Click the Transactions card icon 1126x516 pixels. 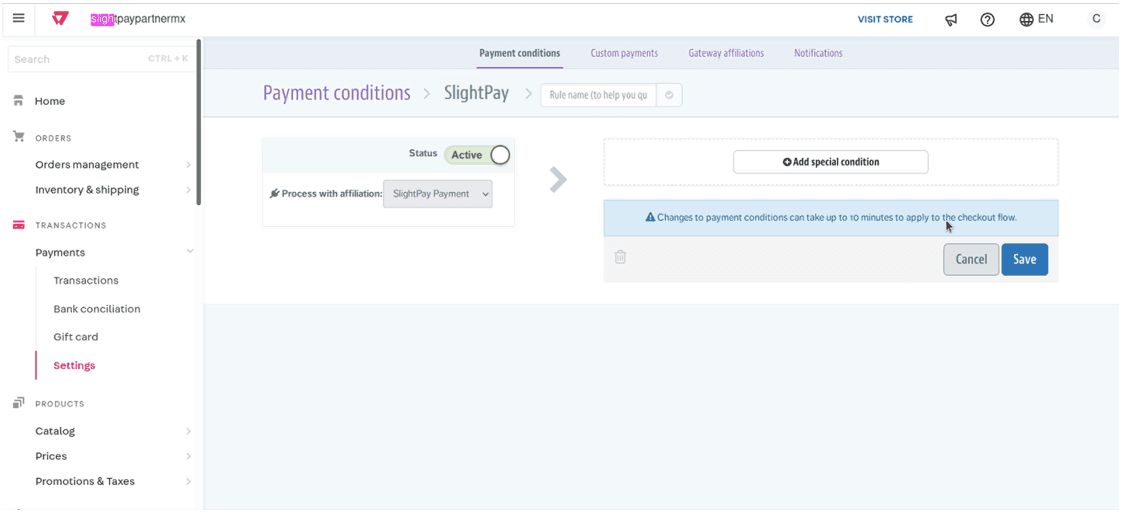point(19,225)
